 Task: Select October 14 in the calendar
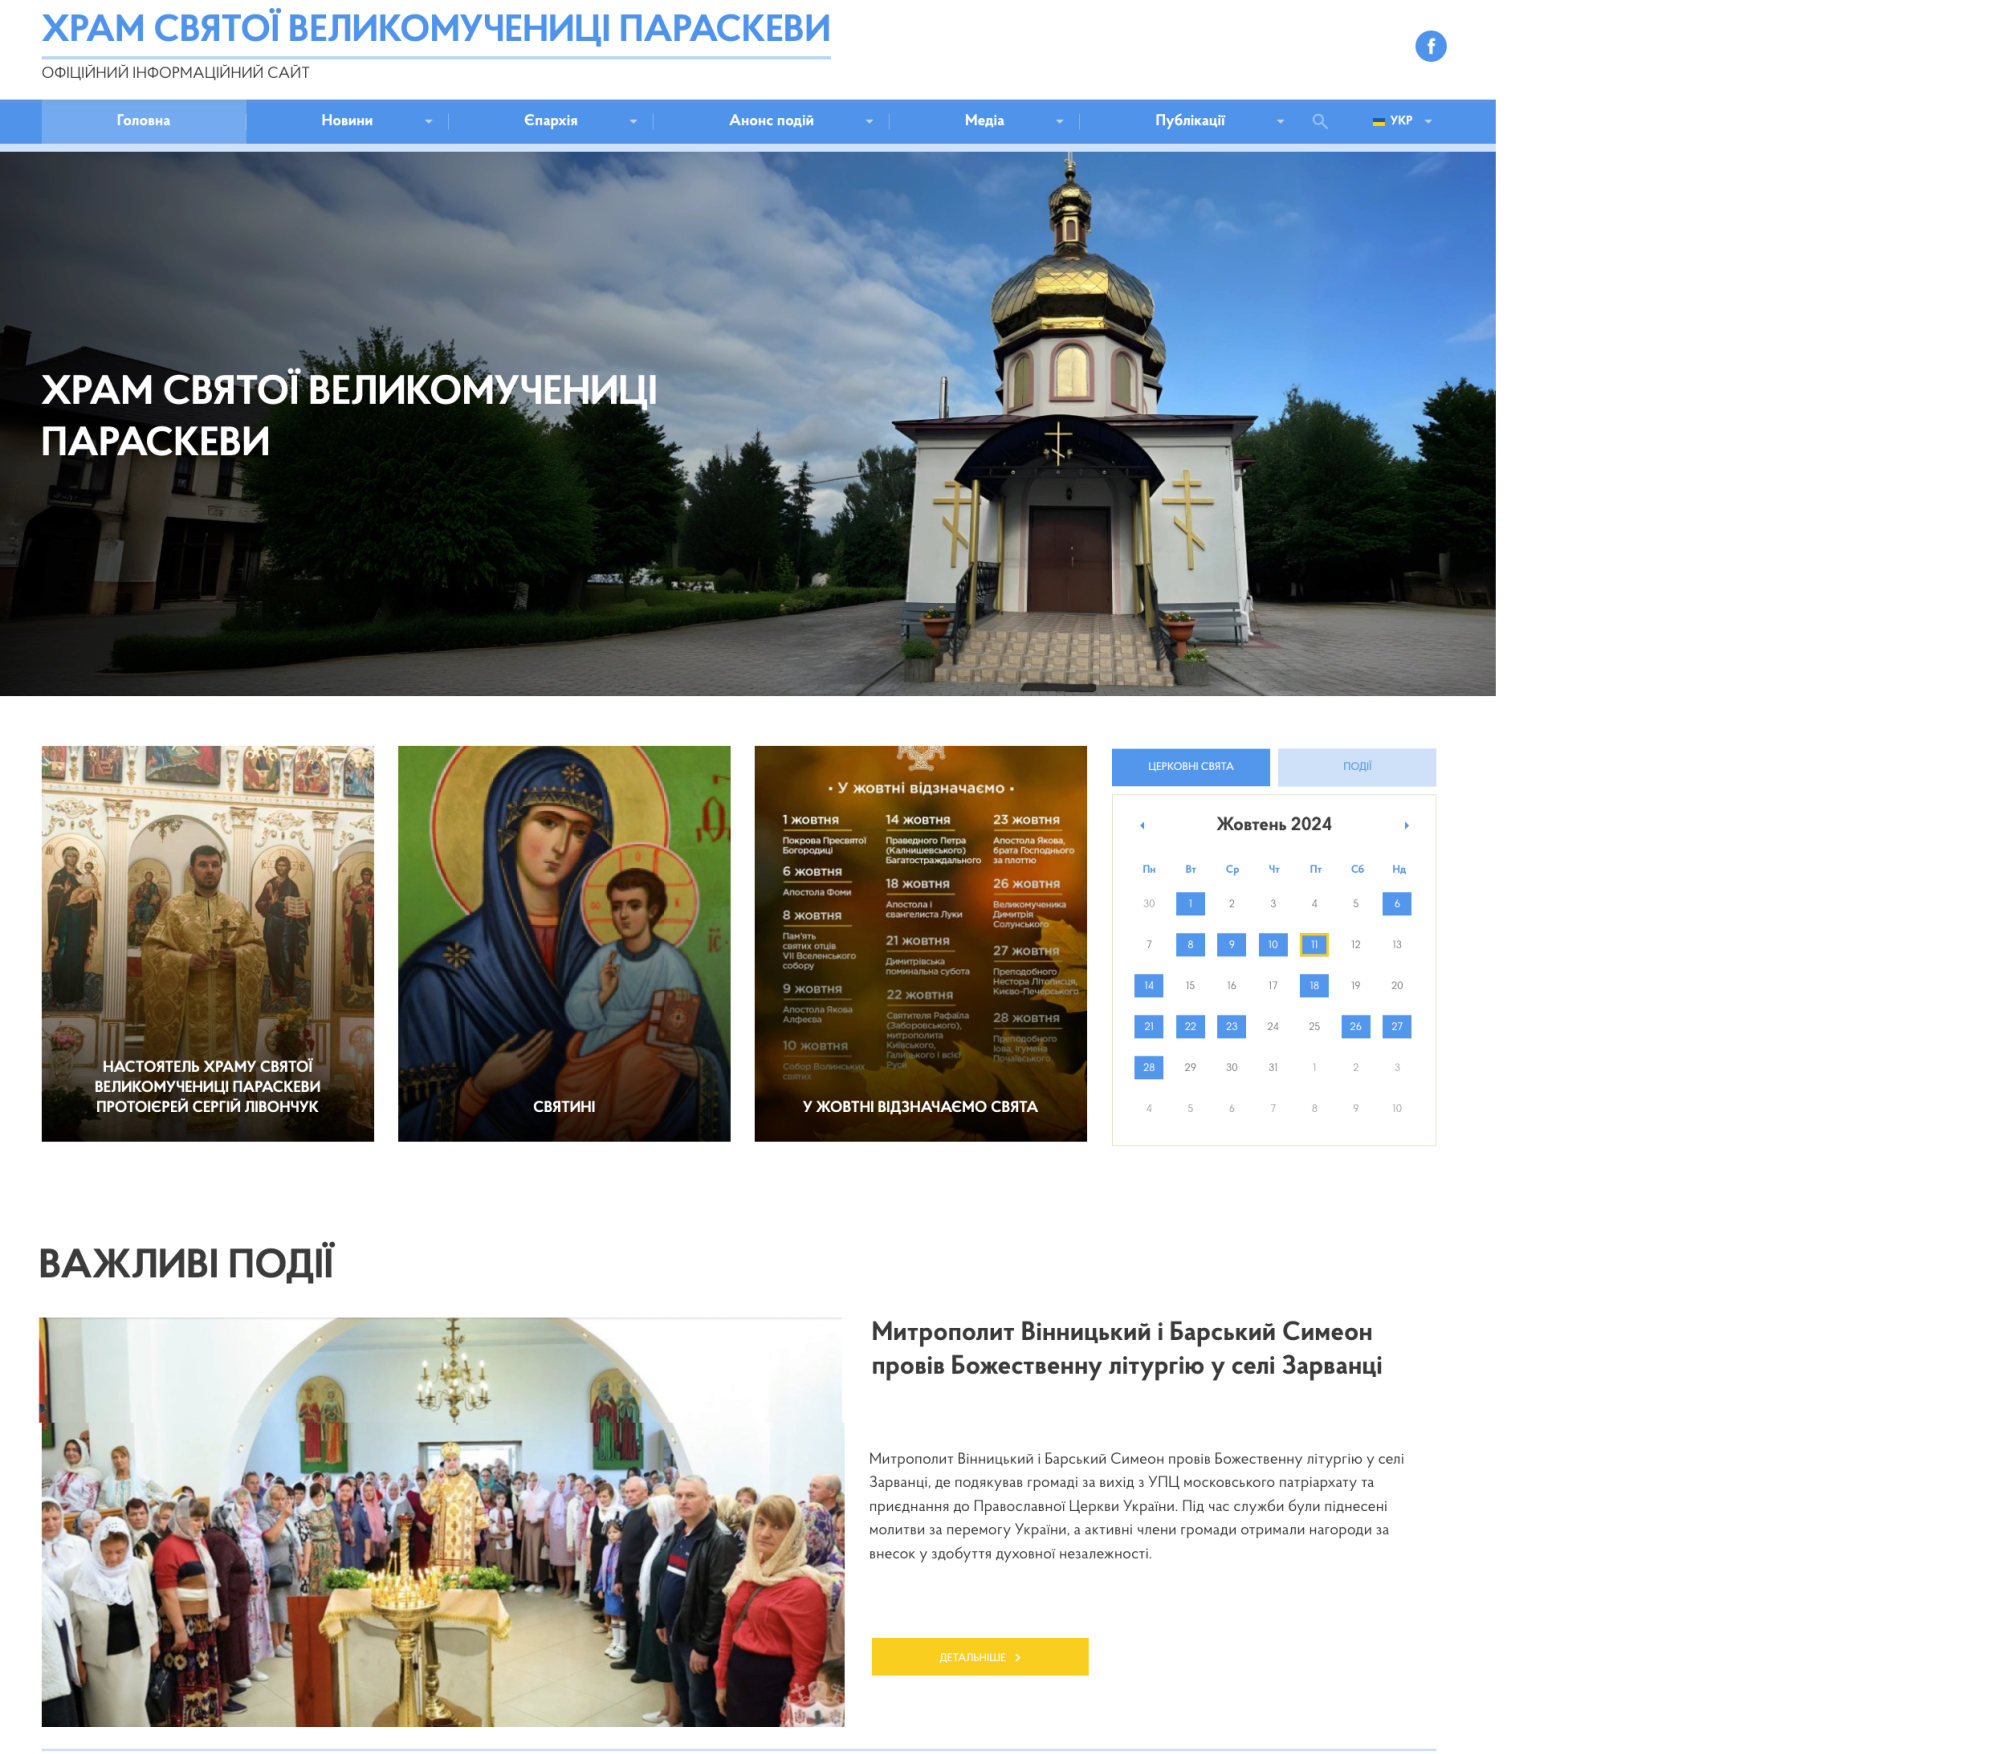point(1148,985)
